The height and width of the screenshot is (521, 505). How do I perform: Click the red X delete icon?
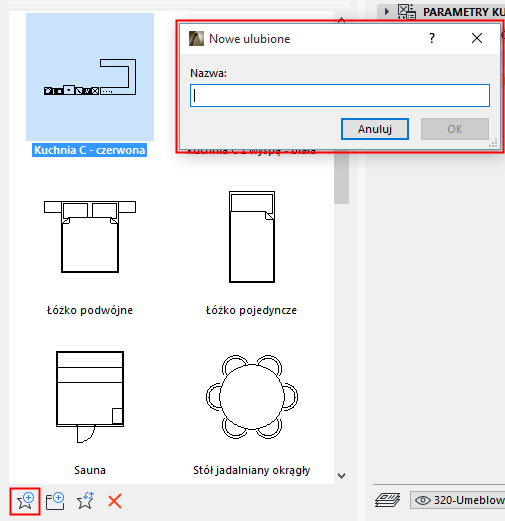click(115, 501)
